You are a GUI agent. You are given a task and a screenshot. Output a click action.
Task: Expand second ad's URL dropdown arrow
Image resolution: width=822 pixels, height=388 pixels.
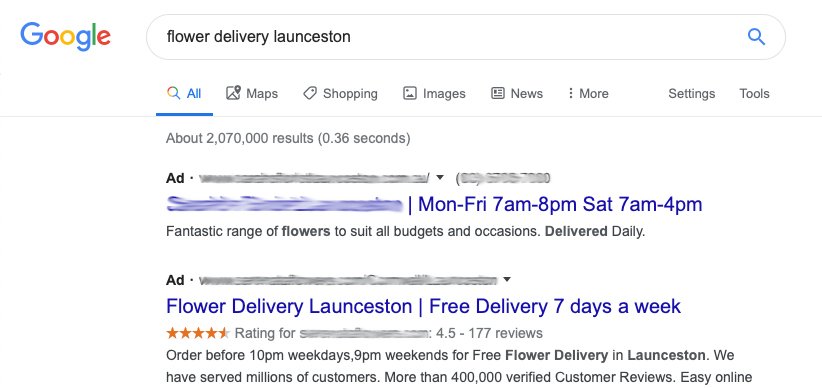click(506, 279)
